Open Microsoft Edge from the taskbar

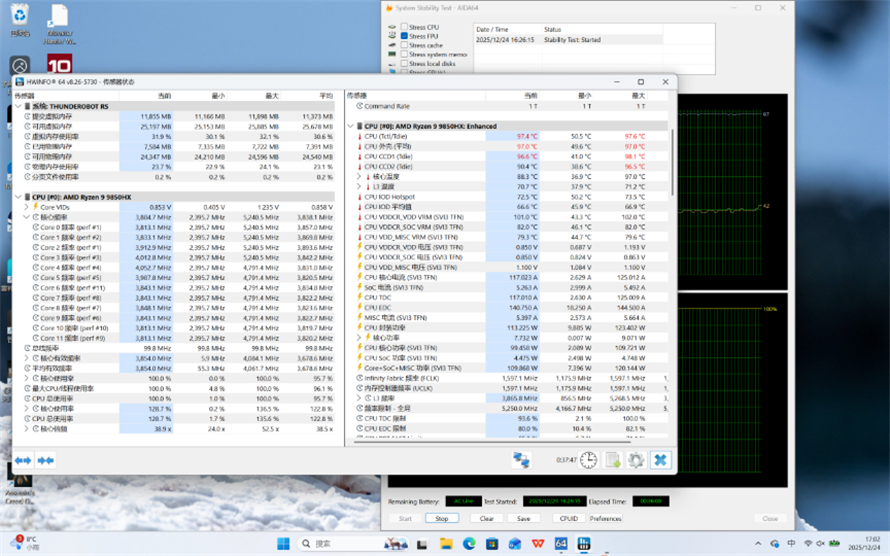click(x=470, y=543)
